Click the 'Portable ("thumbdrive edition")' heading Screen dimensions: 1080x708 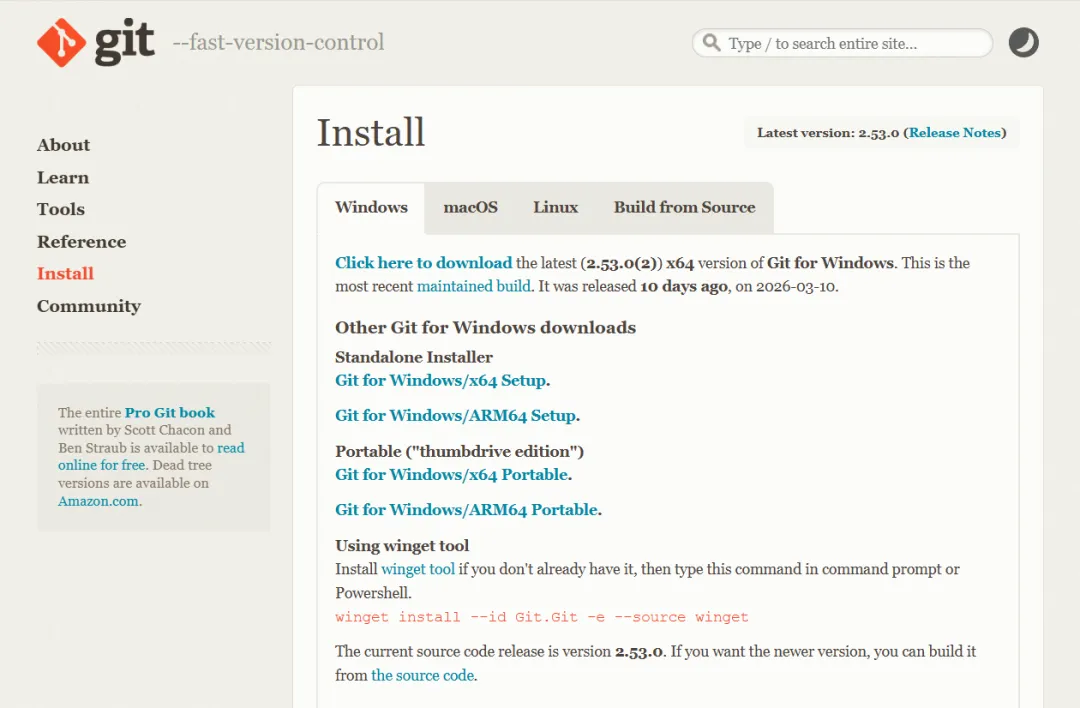459,452
